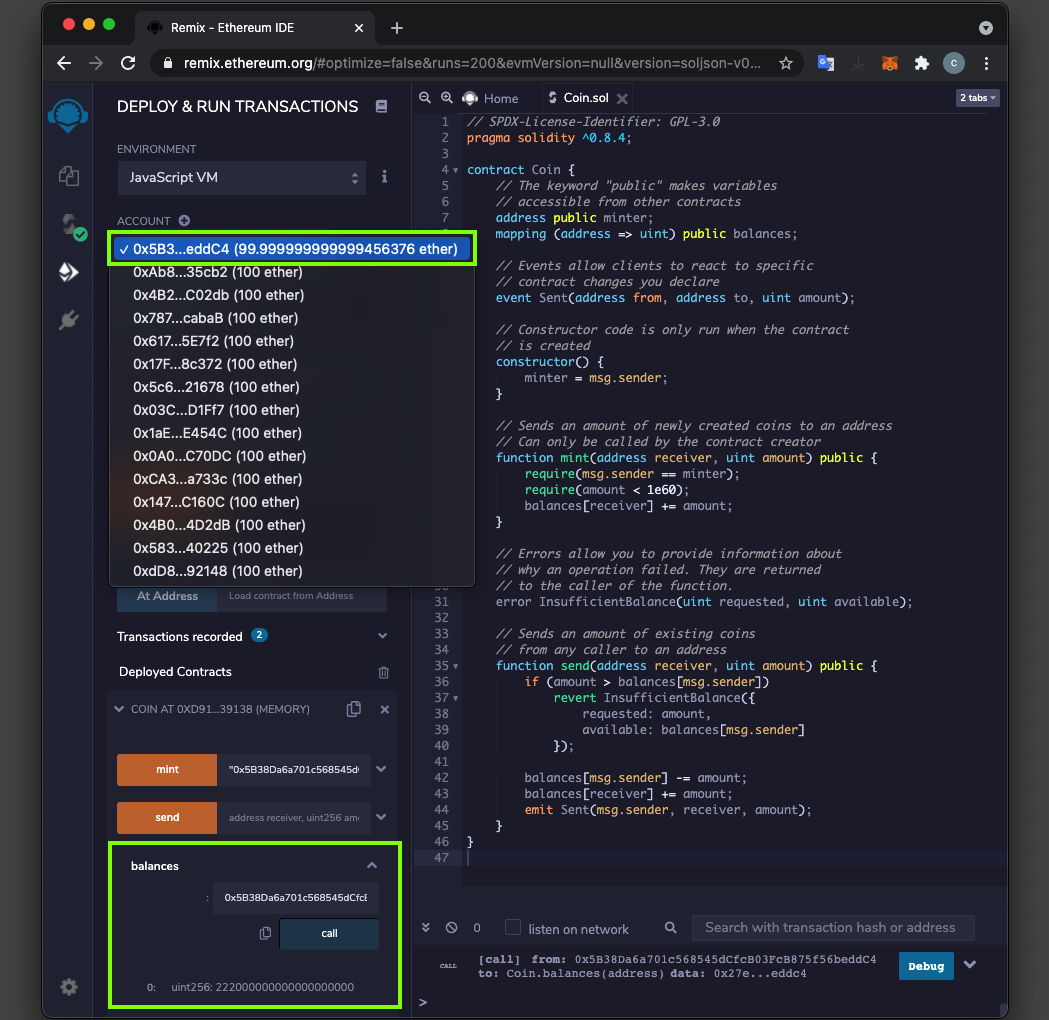The width and height of the screenshot is (1049, 1020).
Task: Open the Solidity compiler sidebar icon
Action: click(x=72, y=226)
